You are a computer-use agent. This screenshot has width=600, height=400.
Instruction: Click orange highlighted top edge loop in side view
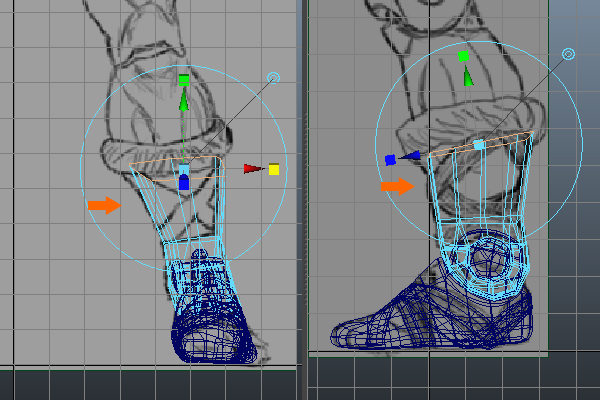[481, 144]
